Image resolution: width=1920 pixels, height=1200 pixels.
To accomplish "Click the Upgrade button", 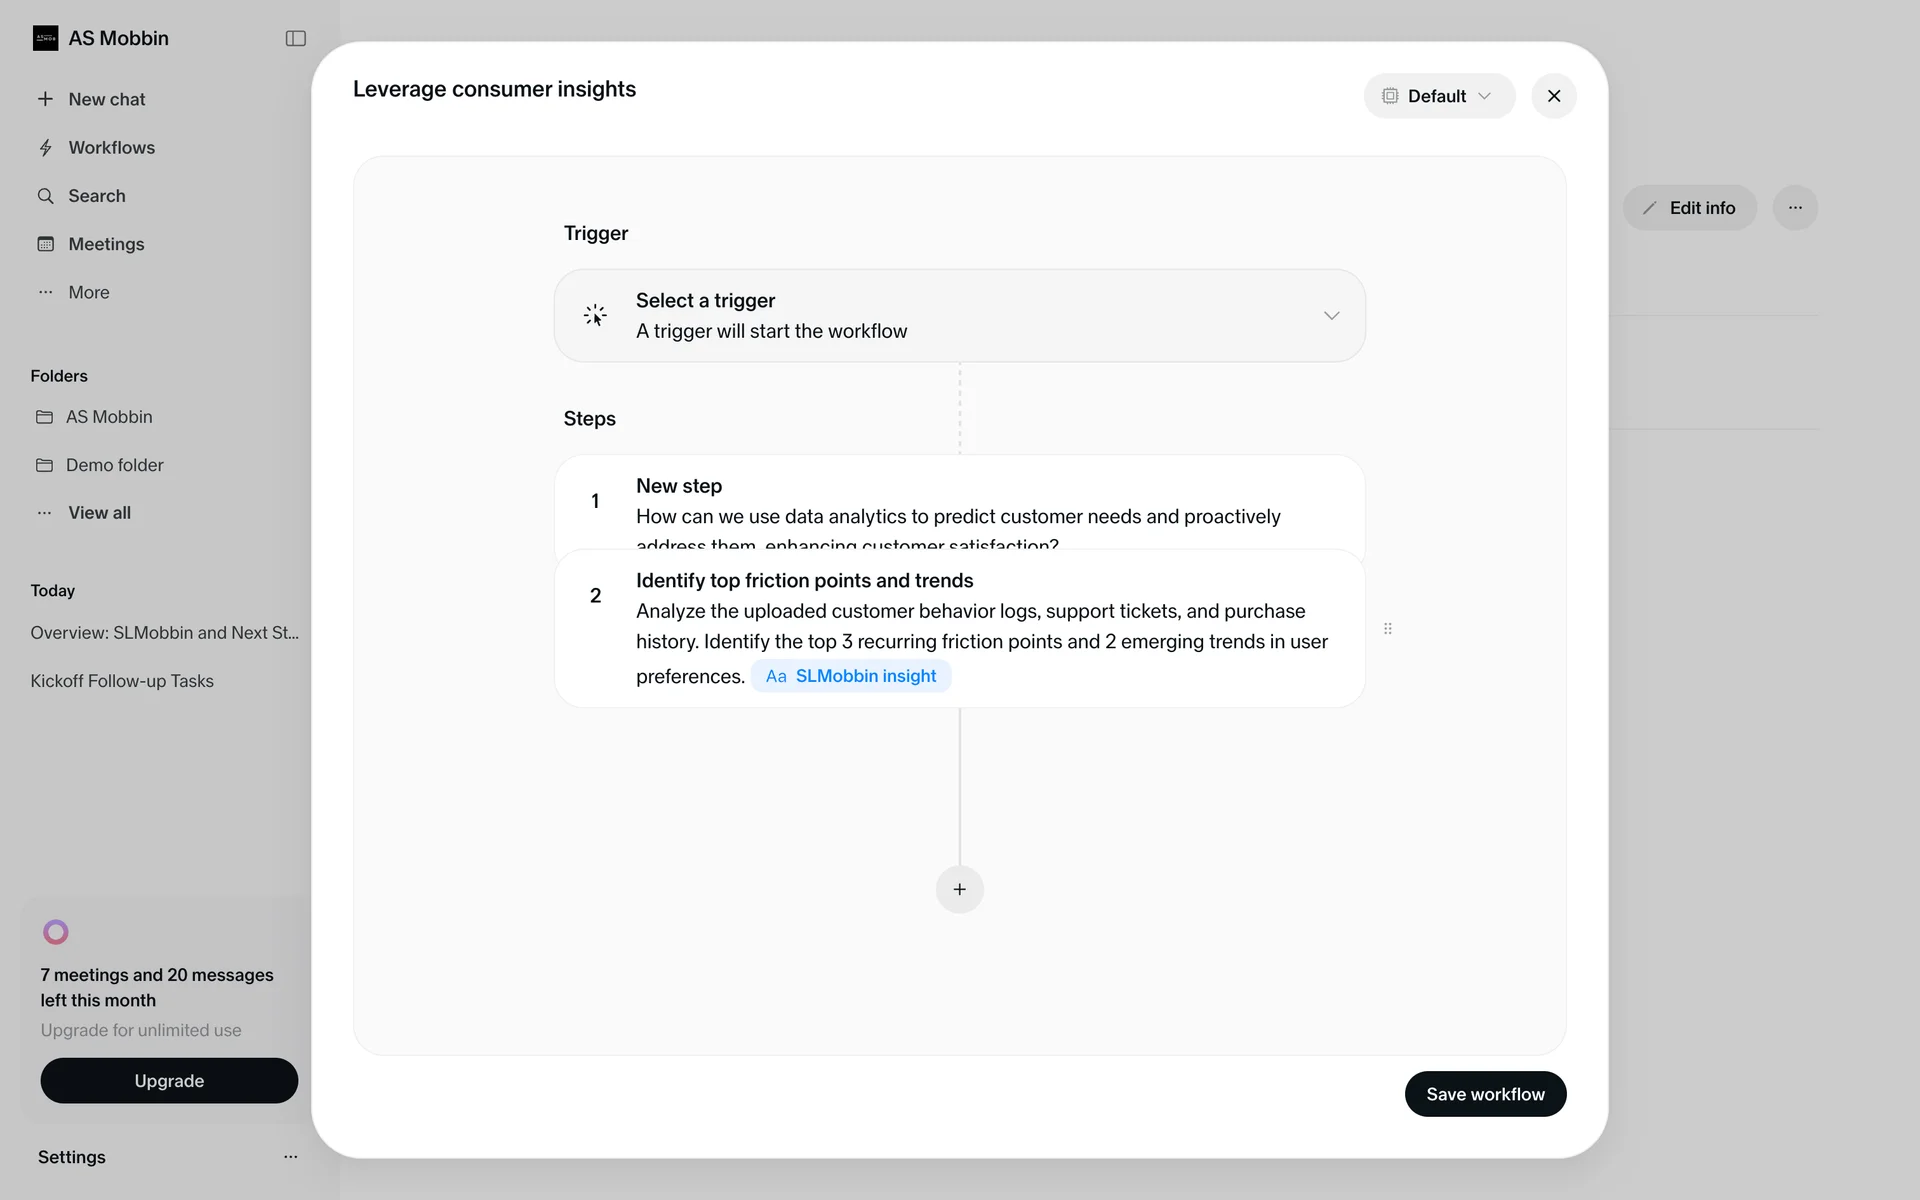I will click(x=169, y=1081).
